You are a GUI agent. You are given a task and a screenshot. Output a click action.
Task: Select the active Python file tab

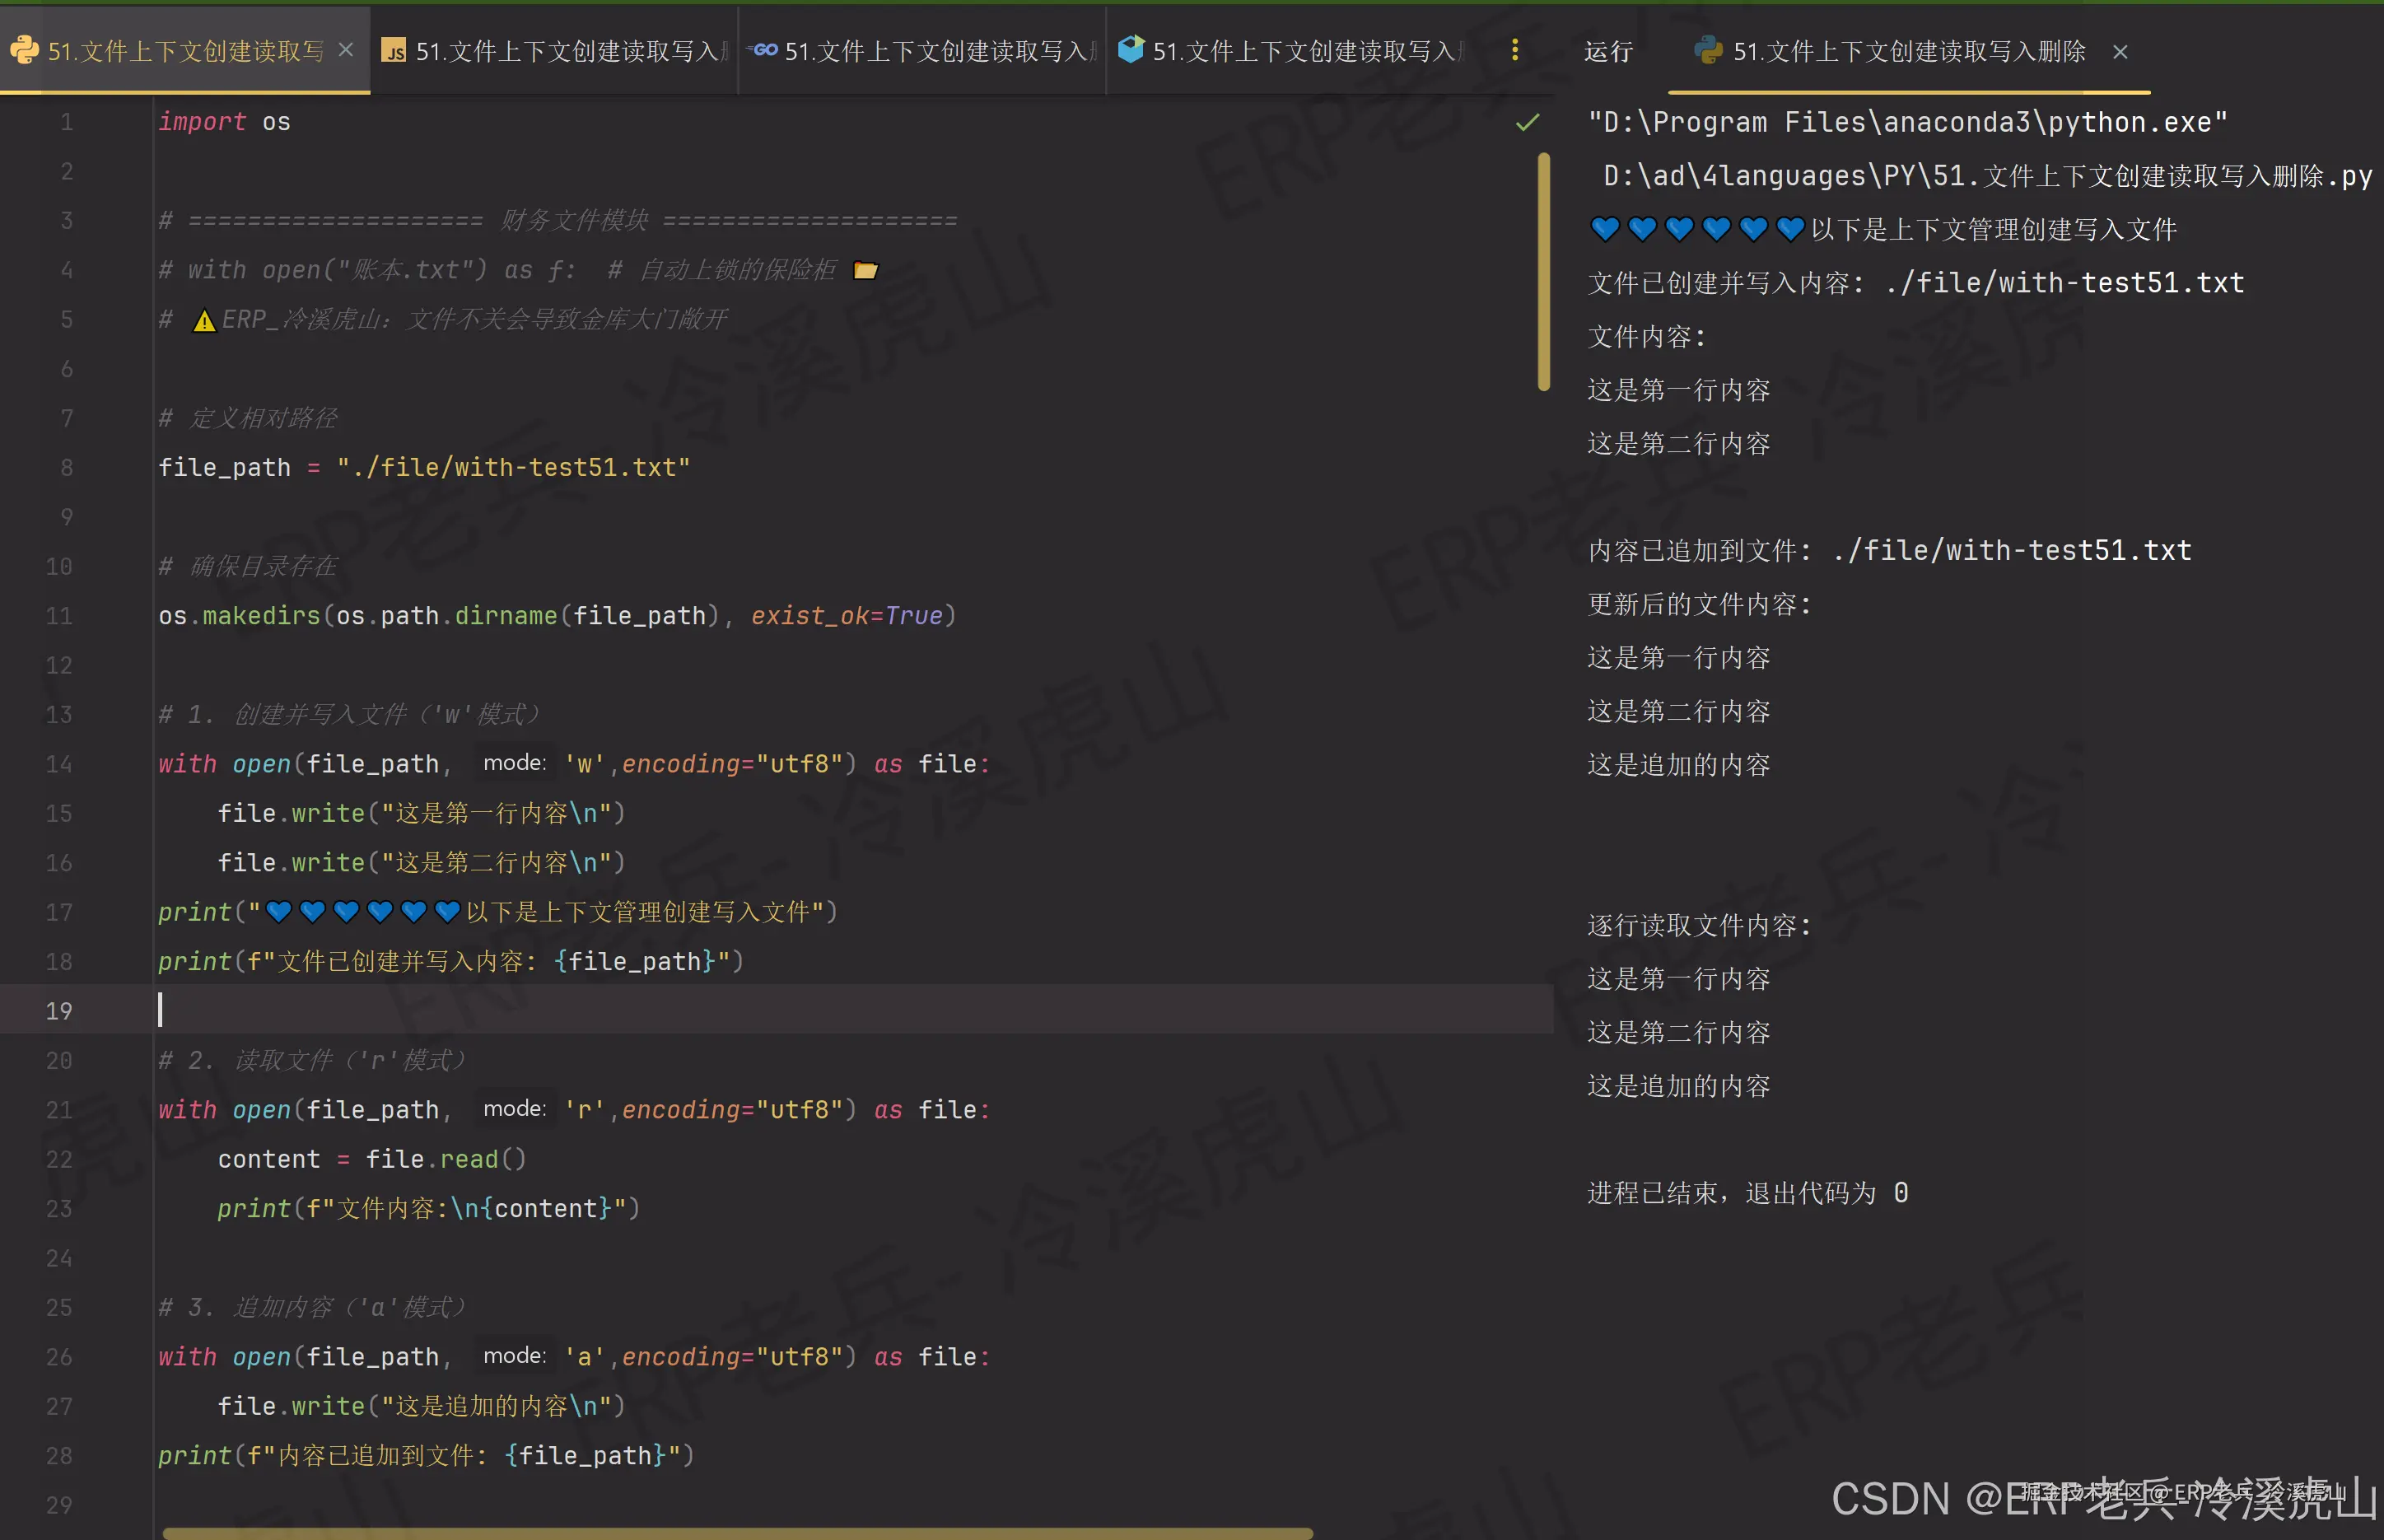(185, 51)
